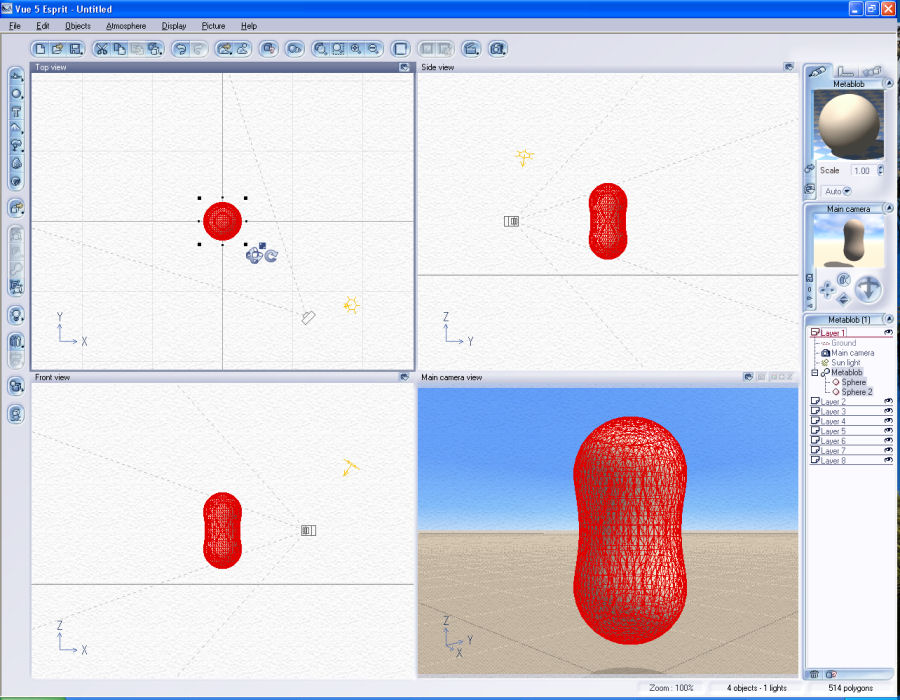
Task: Toggle visibility eye of Layer 8
Action: [888, 460]
